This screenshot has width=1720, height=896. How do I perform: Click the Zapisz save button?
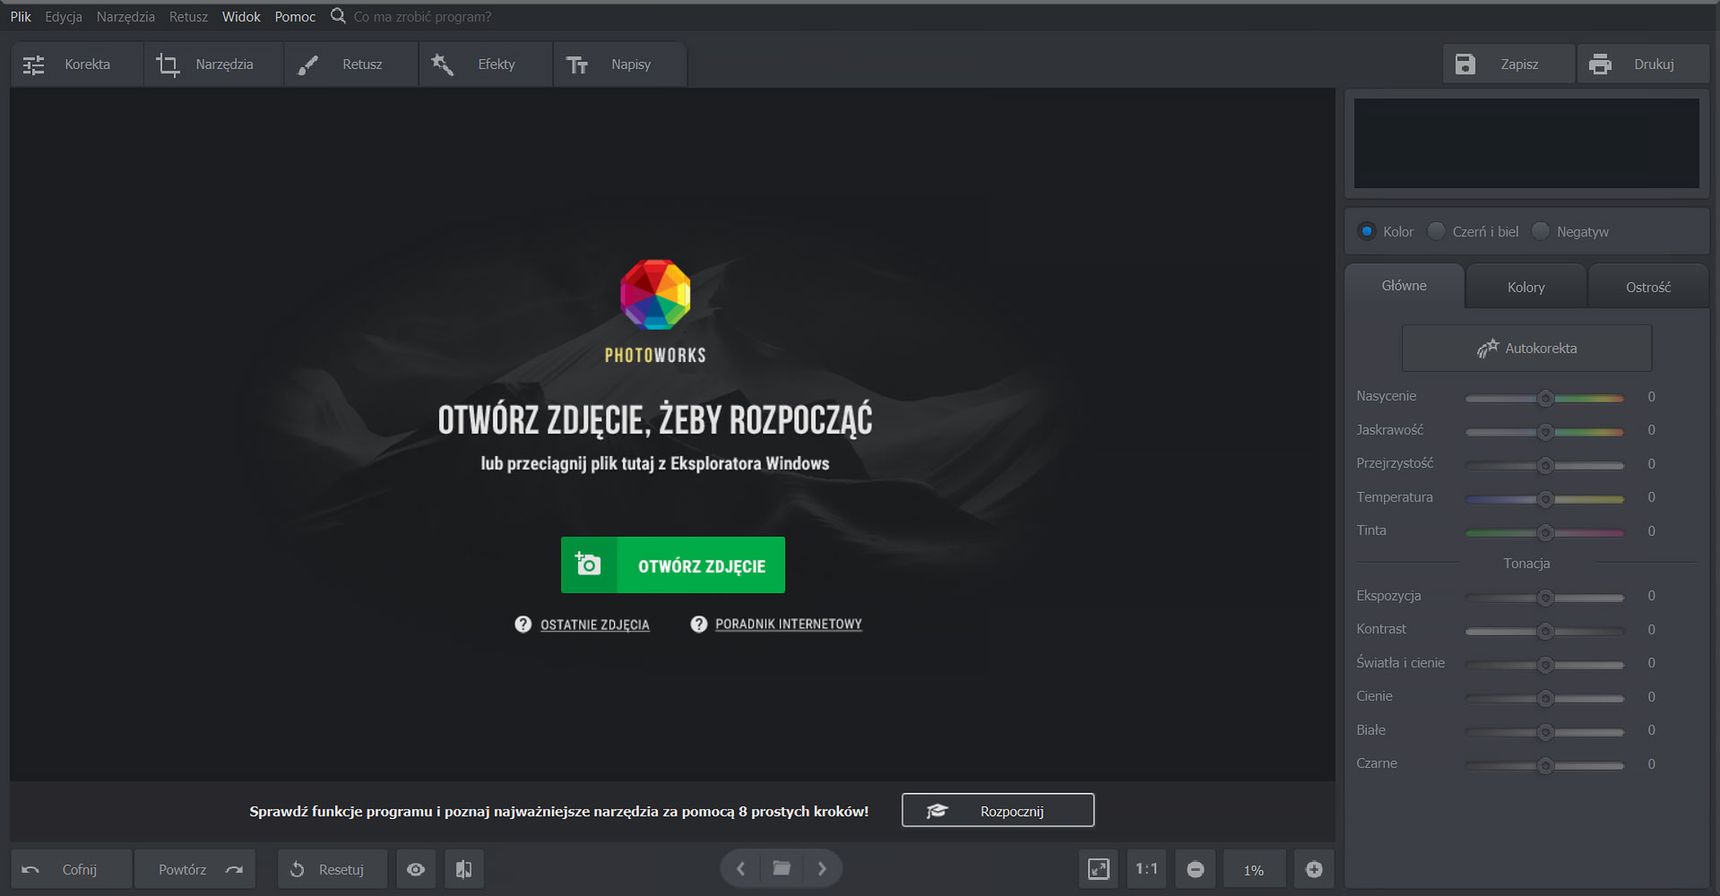pyautogui.click(x=1508, y=64)
